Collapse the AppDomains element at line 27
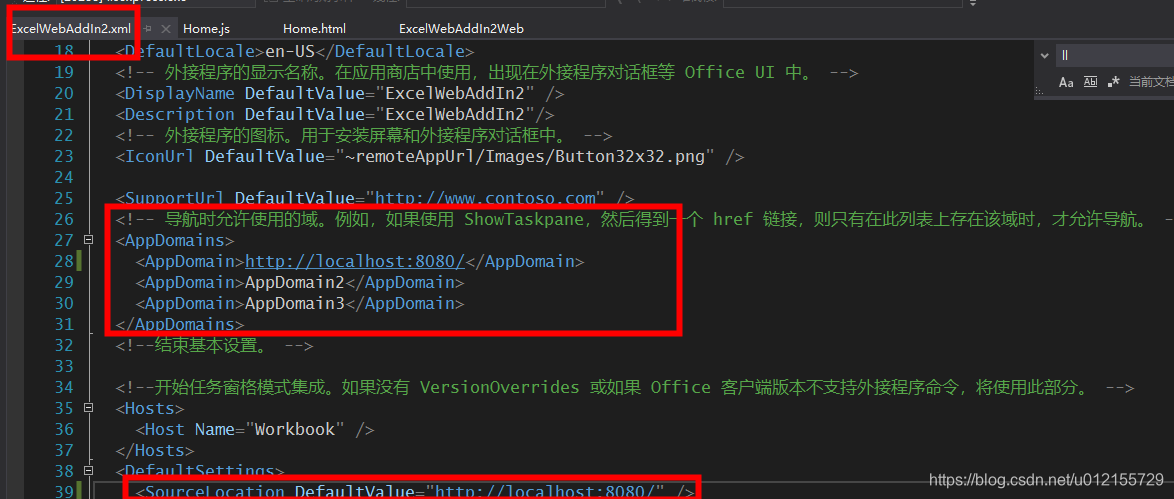This screenshot has width=1174, height=499. pos(89,240)
